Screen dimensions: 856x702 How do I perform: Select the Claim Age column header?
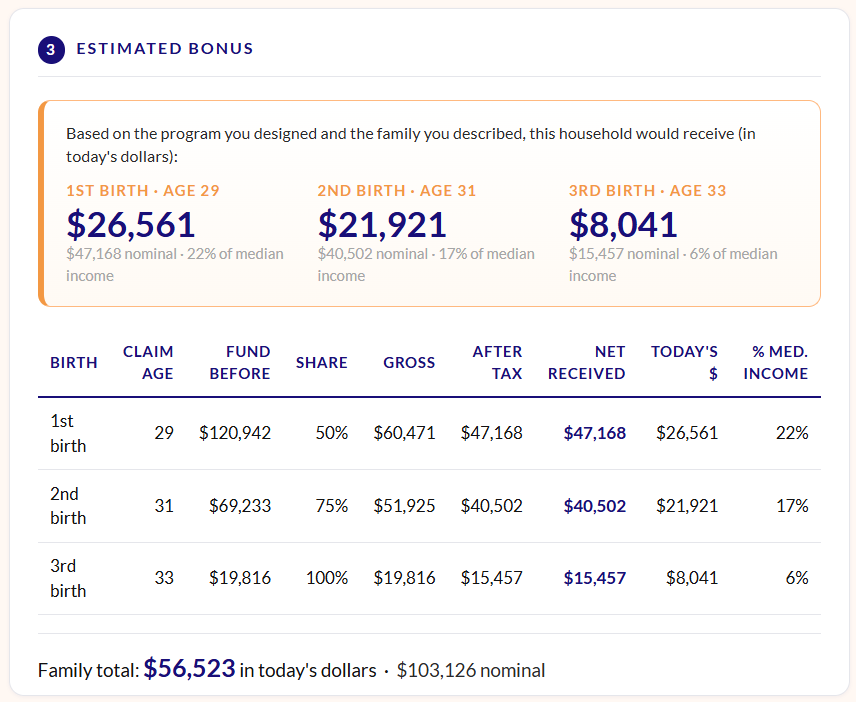(148, 362)
